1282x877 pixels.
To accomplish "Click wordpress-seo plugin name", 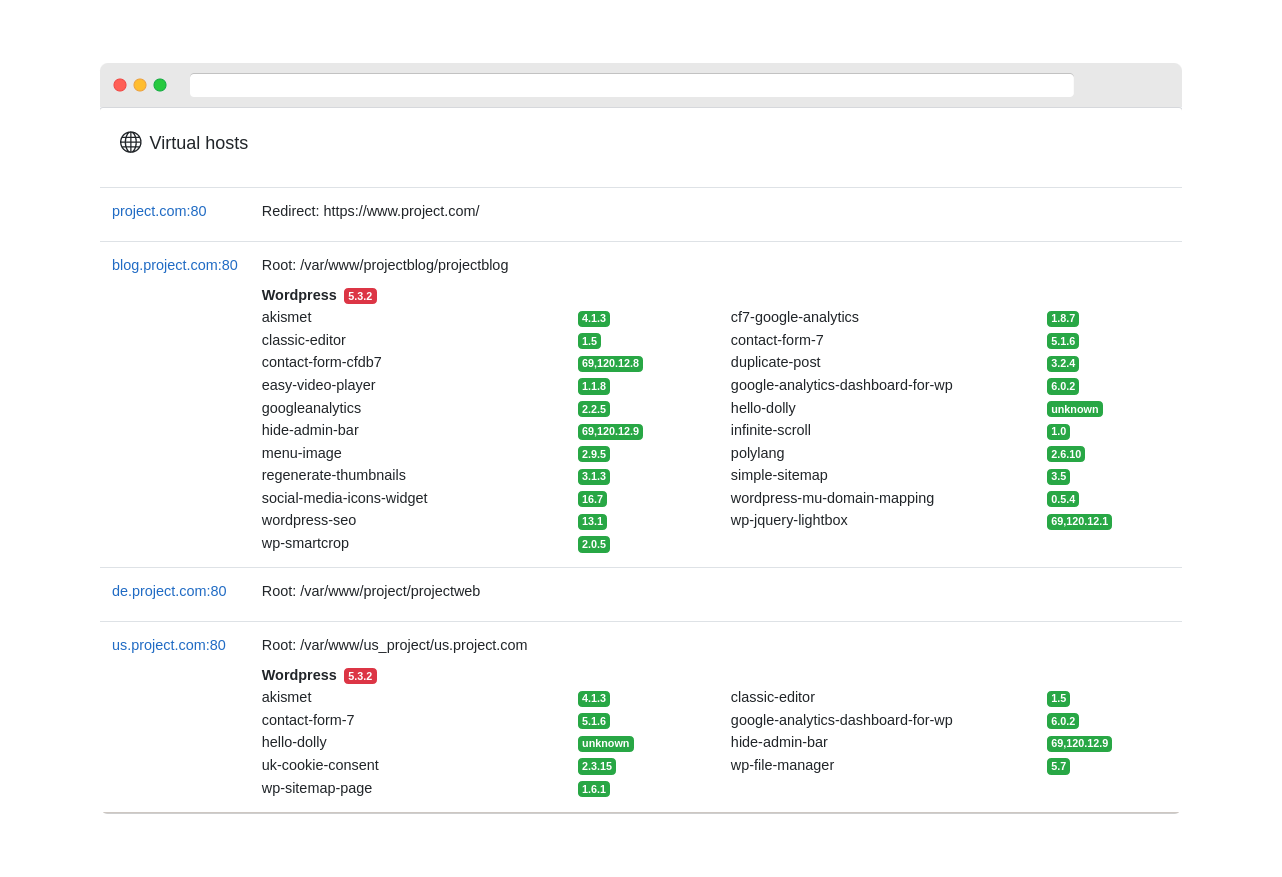I will click(x=309, y=520).
